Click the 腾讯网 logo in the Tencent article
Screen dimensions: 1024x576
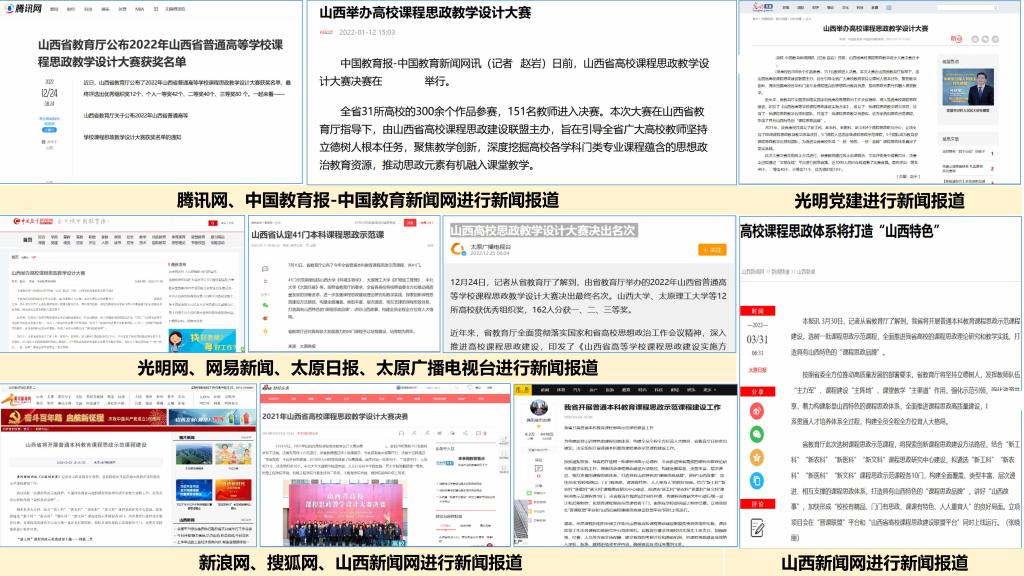[24, 8]
